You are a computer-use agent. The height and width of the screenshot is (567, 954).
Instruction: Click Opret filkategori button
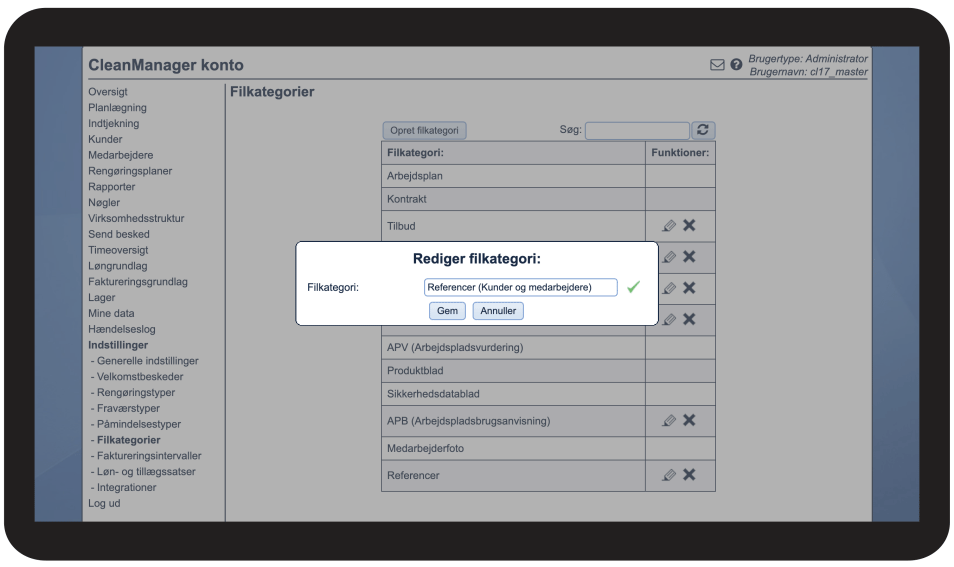pyautogui.click(x=425, y=130)
